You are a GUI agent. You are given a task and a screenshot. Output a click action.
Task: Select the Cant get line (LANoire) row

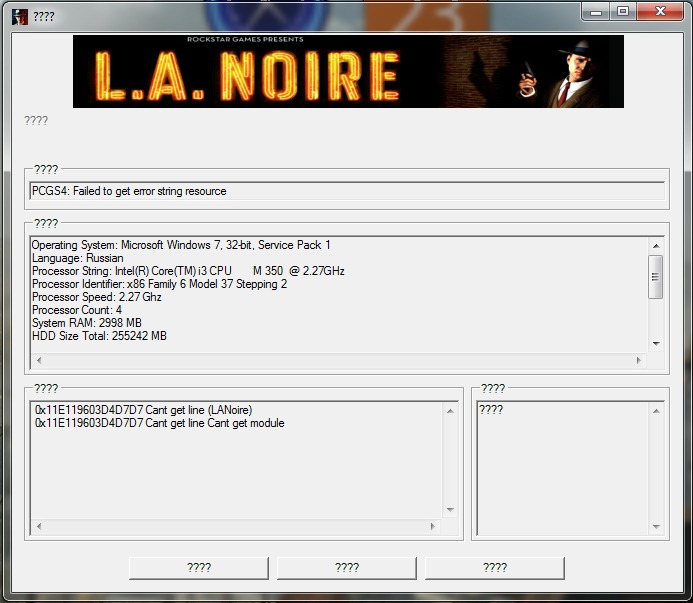pos(143,410)
